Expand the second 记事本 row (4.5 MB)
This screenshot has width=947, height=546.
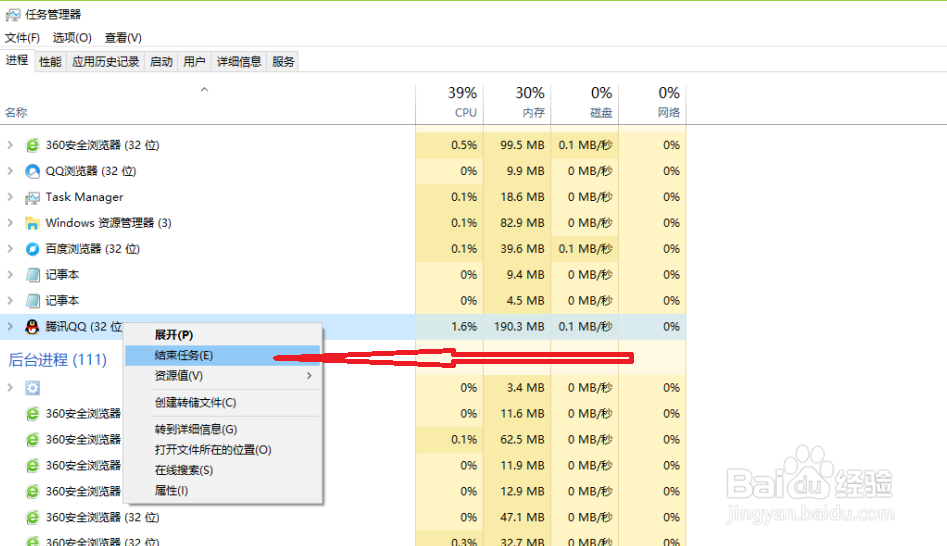(x=10, y=301)
